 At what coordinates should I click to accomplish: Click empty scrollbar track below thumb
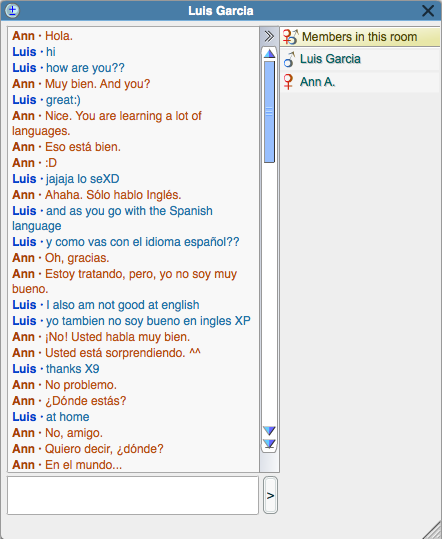click(x=269, y=292)
